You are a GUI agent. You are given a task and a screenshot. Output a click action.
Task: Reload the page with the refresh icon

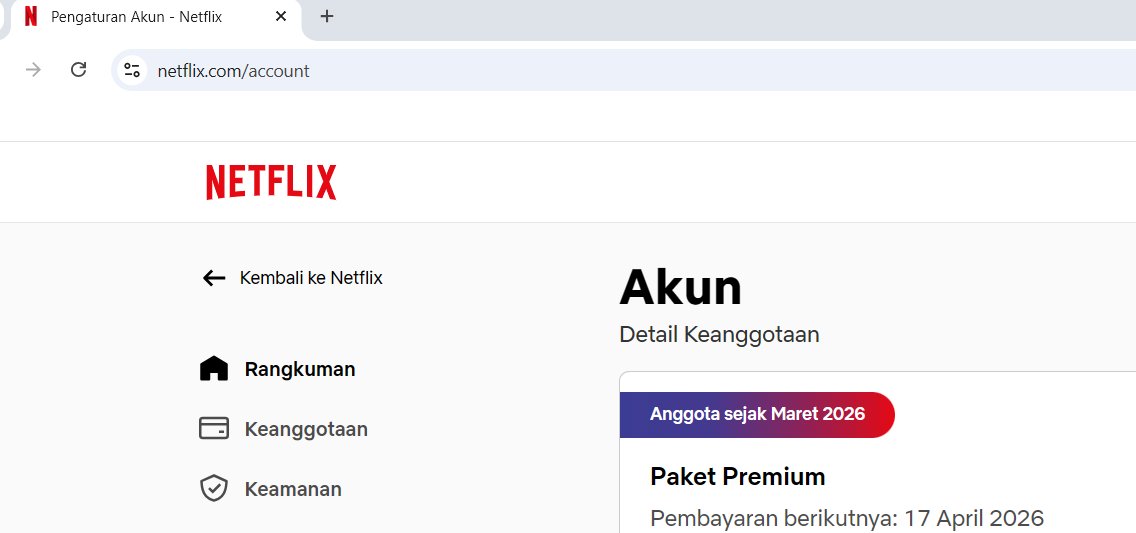pyautogui.click(x=78, y=70)
